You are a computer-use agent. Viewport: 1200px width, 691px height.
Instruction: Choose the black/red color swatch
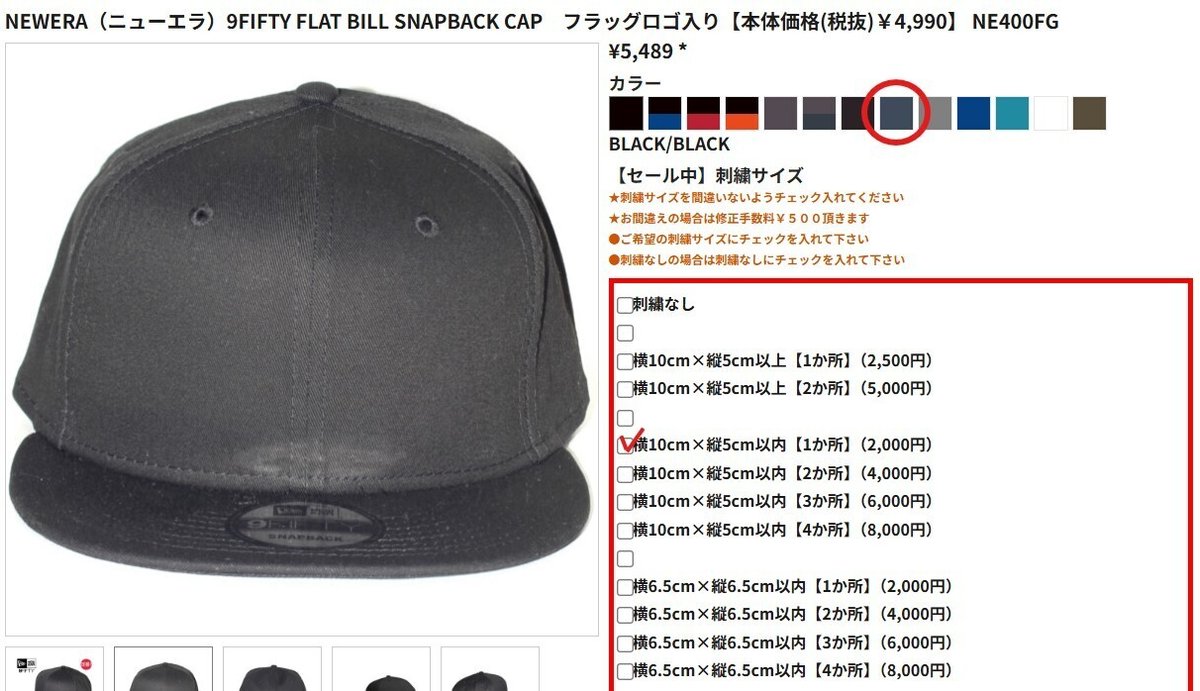click(703, 113)
